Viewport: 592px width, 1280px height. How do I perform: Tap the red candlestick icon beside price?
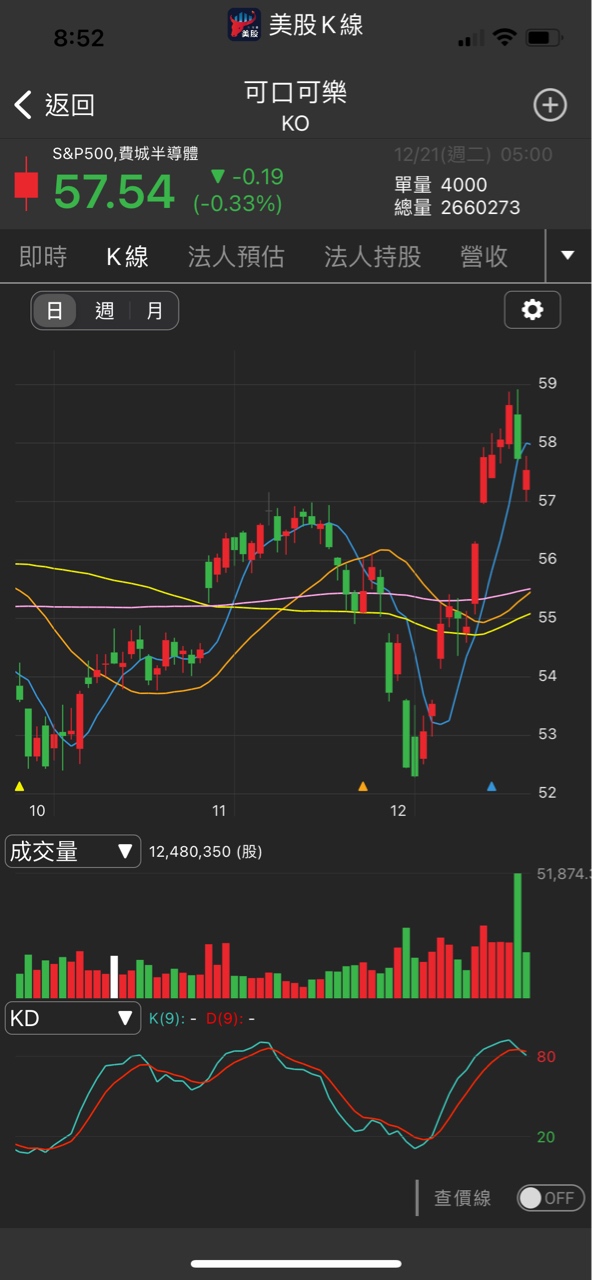(26, 184)
